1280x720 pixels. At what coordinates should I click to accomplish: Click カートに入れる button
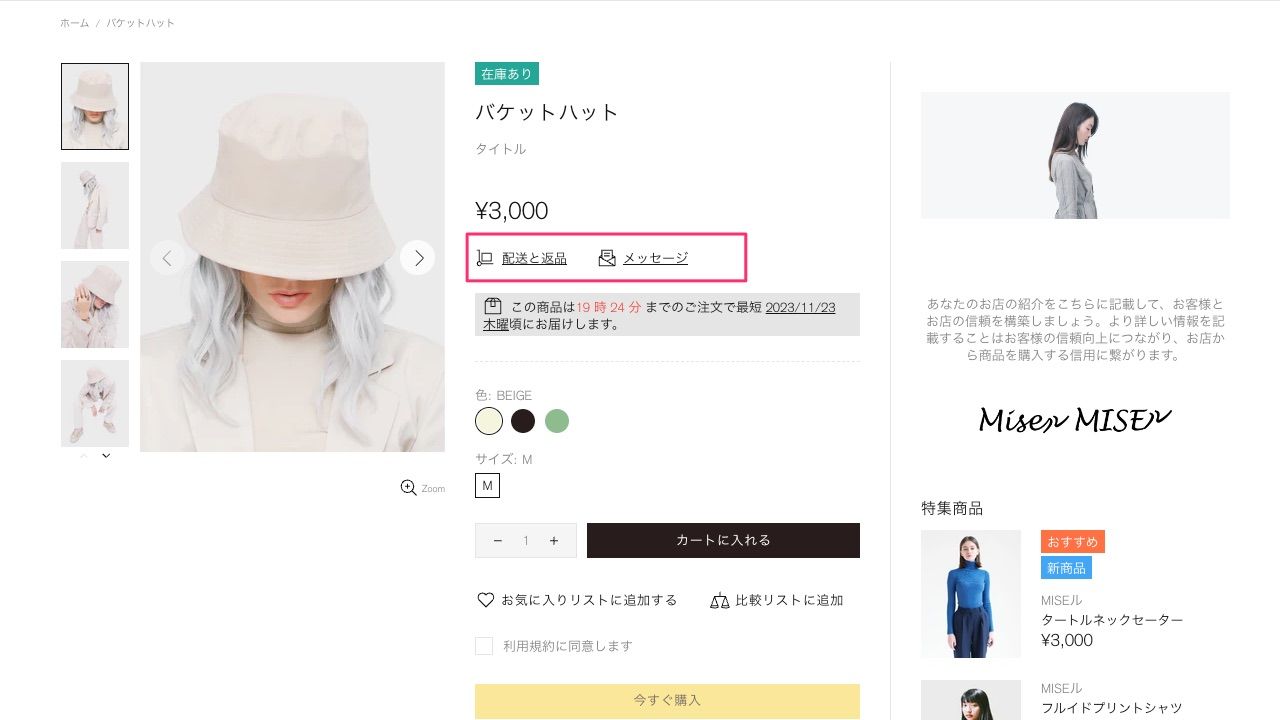click(x=723, y=540)
